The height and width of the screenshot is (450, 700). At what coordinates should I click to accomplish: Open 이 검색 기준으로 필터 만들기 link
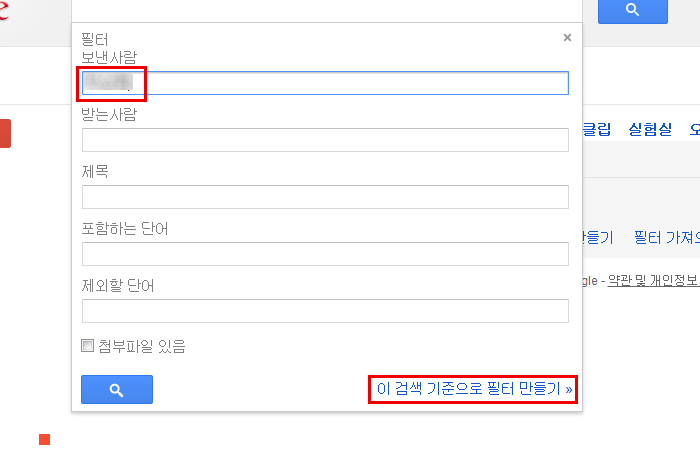(x=474, y=389)
